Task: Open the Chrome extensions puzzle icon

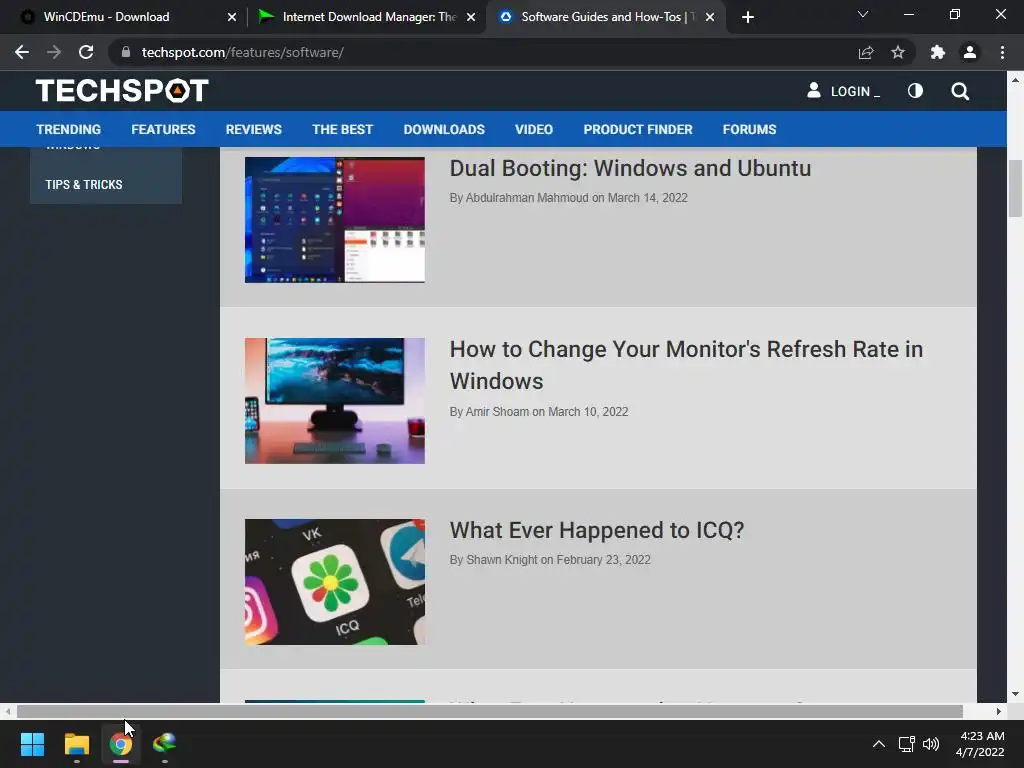Action: (938, 52)
